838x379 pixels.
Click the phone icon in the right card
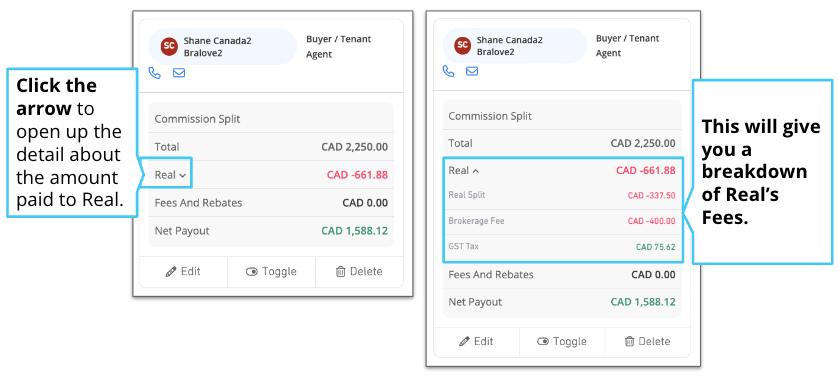pyautogui.click(x=448, y=71)
